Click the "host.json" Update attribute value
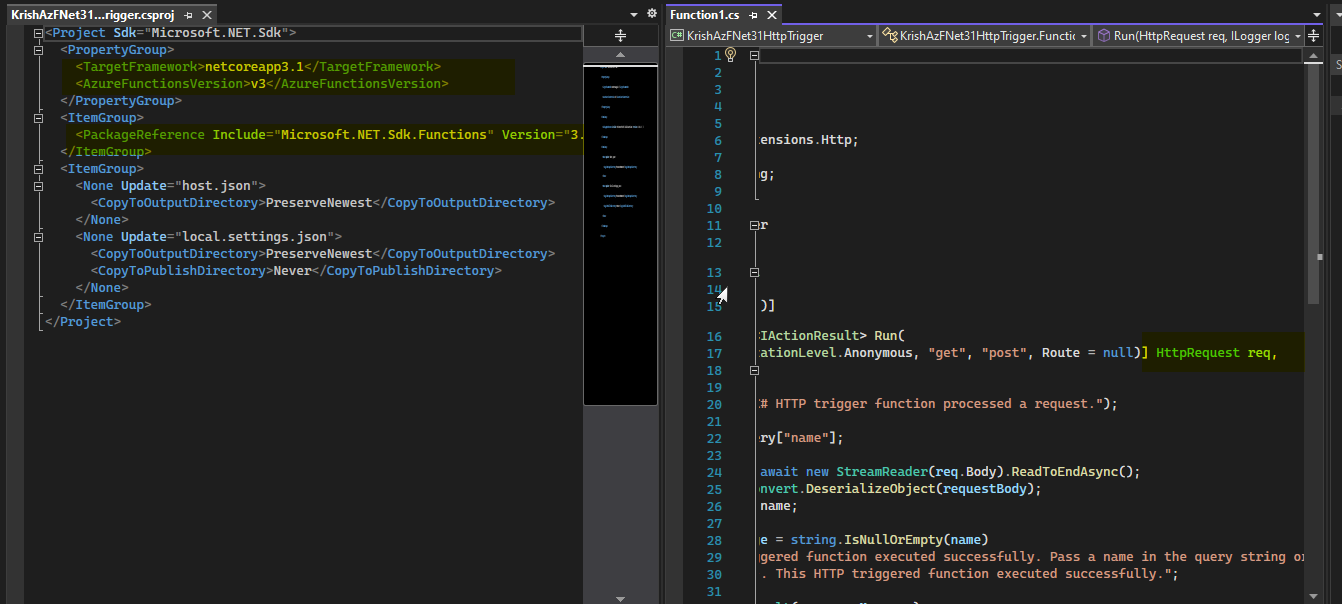The image size is (1342, 604). tap(220, 186)
